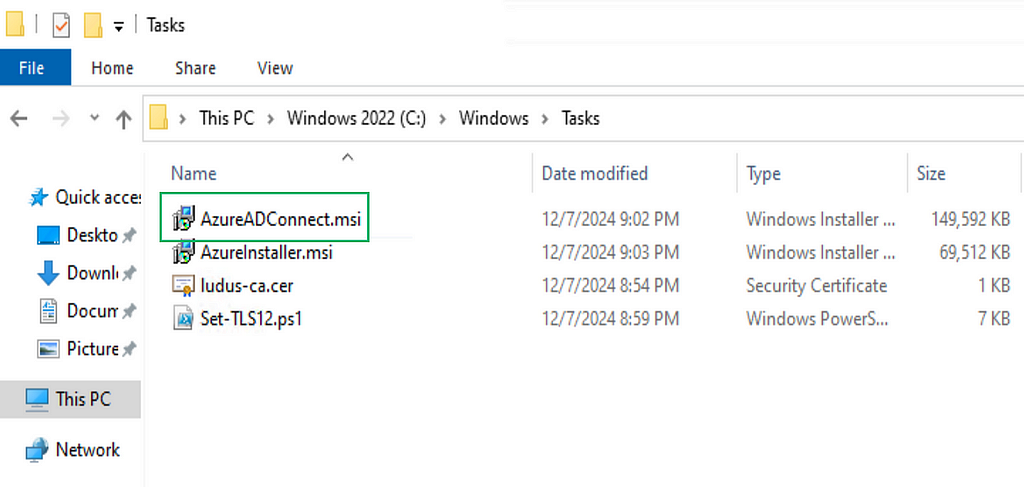
Task: Click the Properties checkmark icon in the title bar
Action: tap(61, 25)
